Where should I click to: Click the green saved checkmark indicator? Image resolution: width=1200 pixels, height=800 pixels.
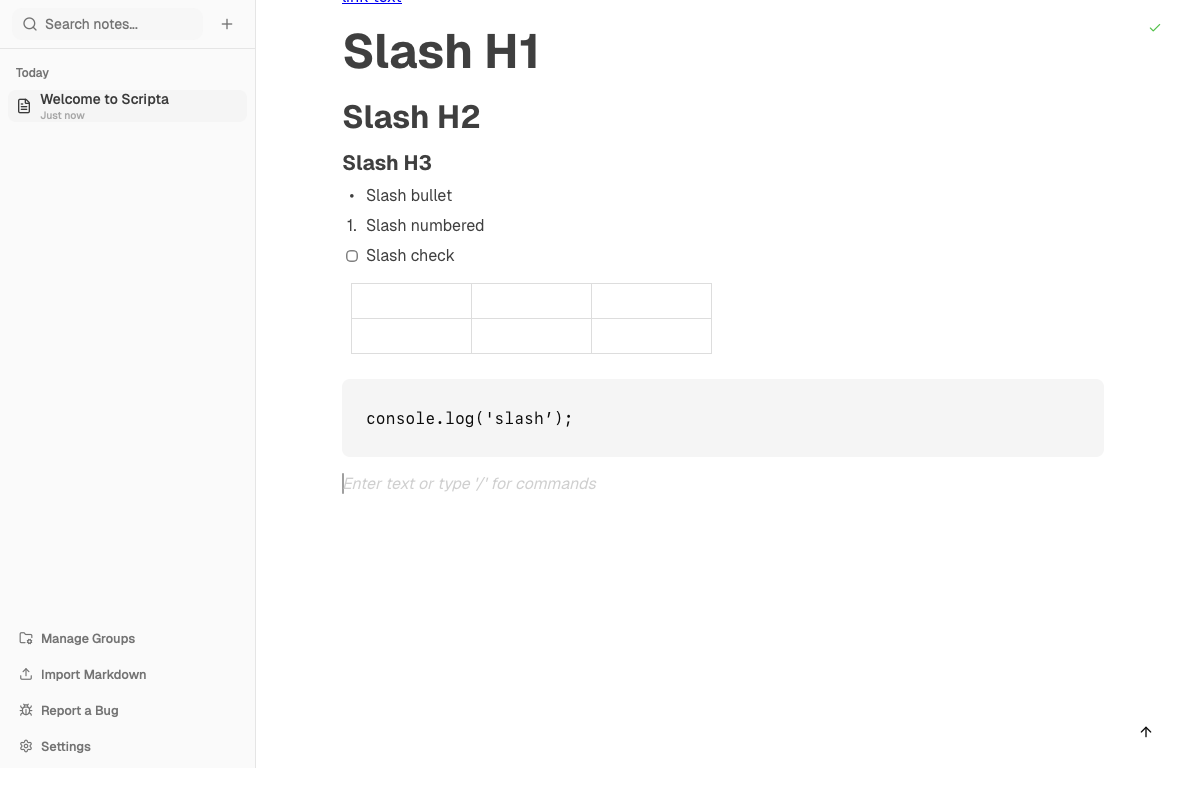pyautogui.click(x=1155, y=28)
